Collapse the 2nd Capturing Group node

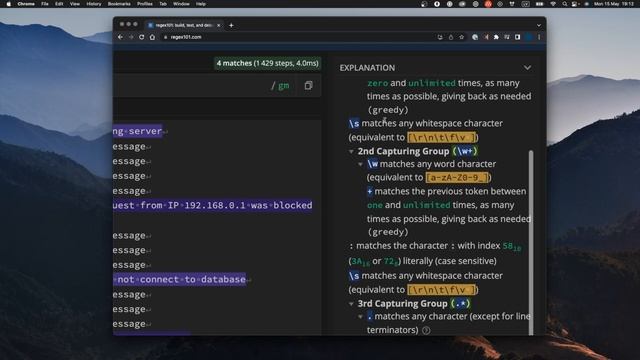click(351, 151)
